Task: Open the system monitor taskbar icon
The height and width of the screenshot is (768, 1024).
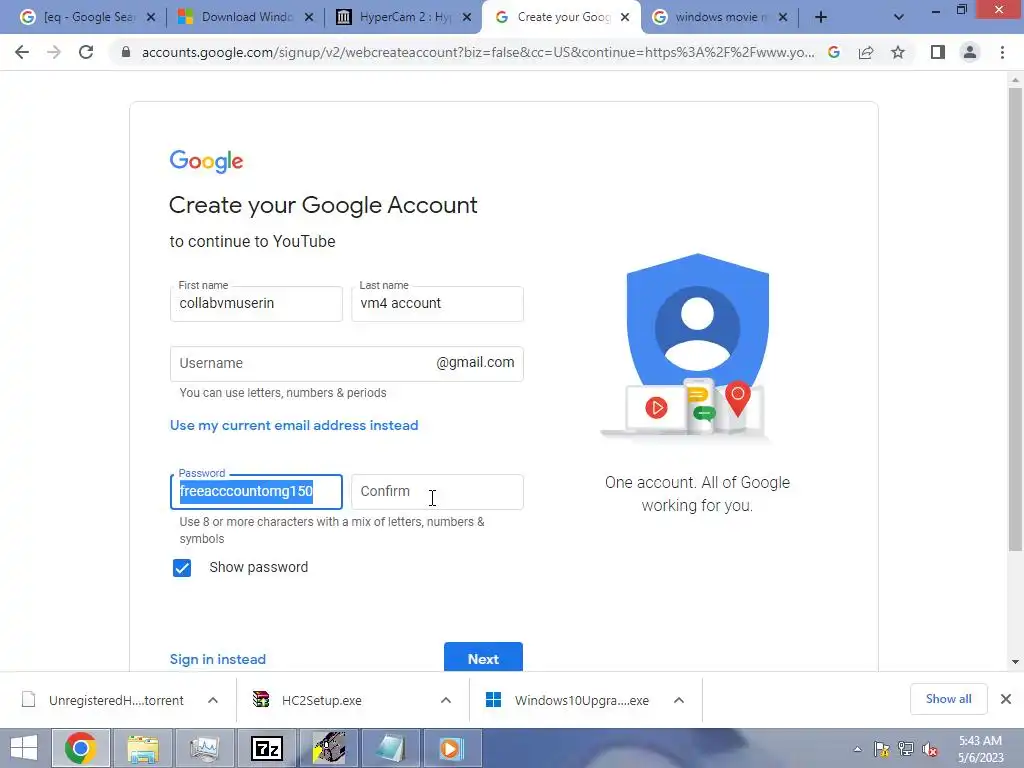Action: (x=204, y=748)
